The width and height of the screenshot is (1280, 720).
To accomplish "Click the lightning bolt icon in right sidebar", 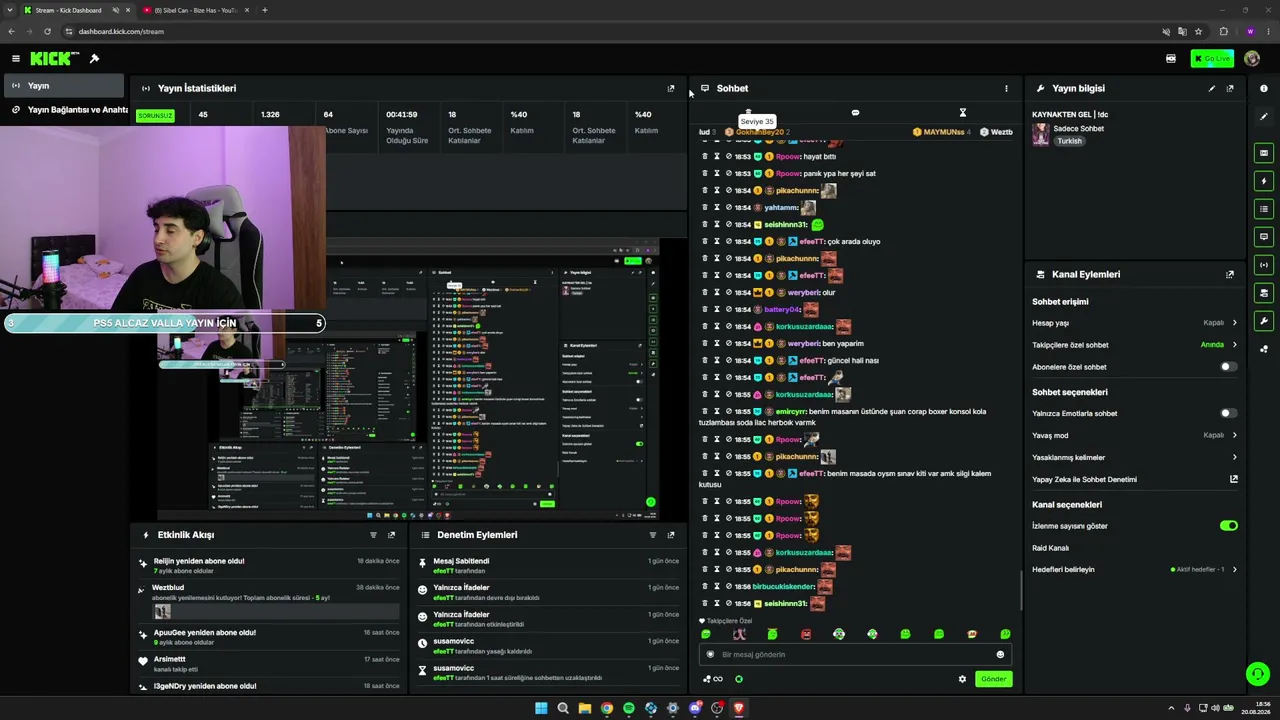I will [x=1264, y=181].
